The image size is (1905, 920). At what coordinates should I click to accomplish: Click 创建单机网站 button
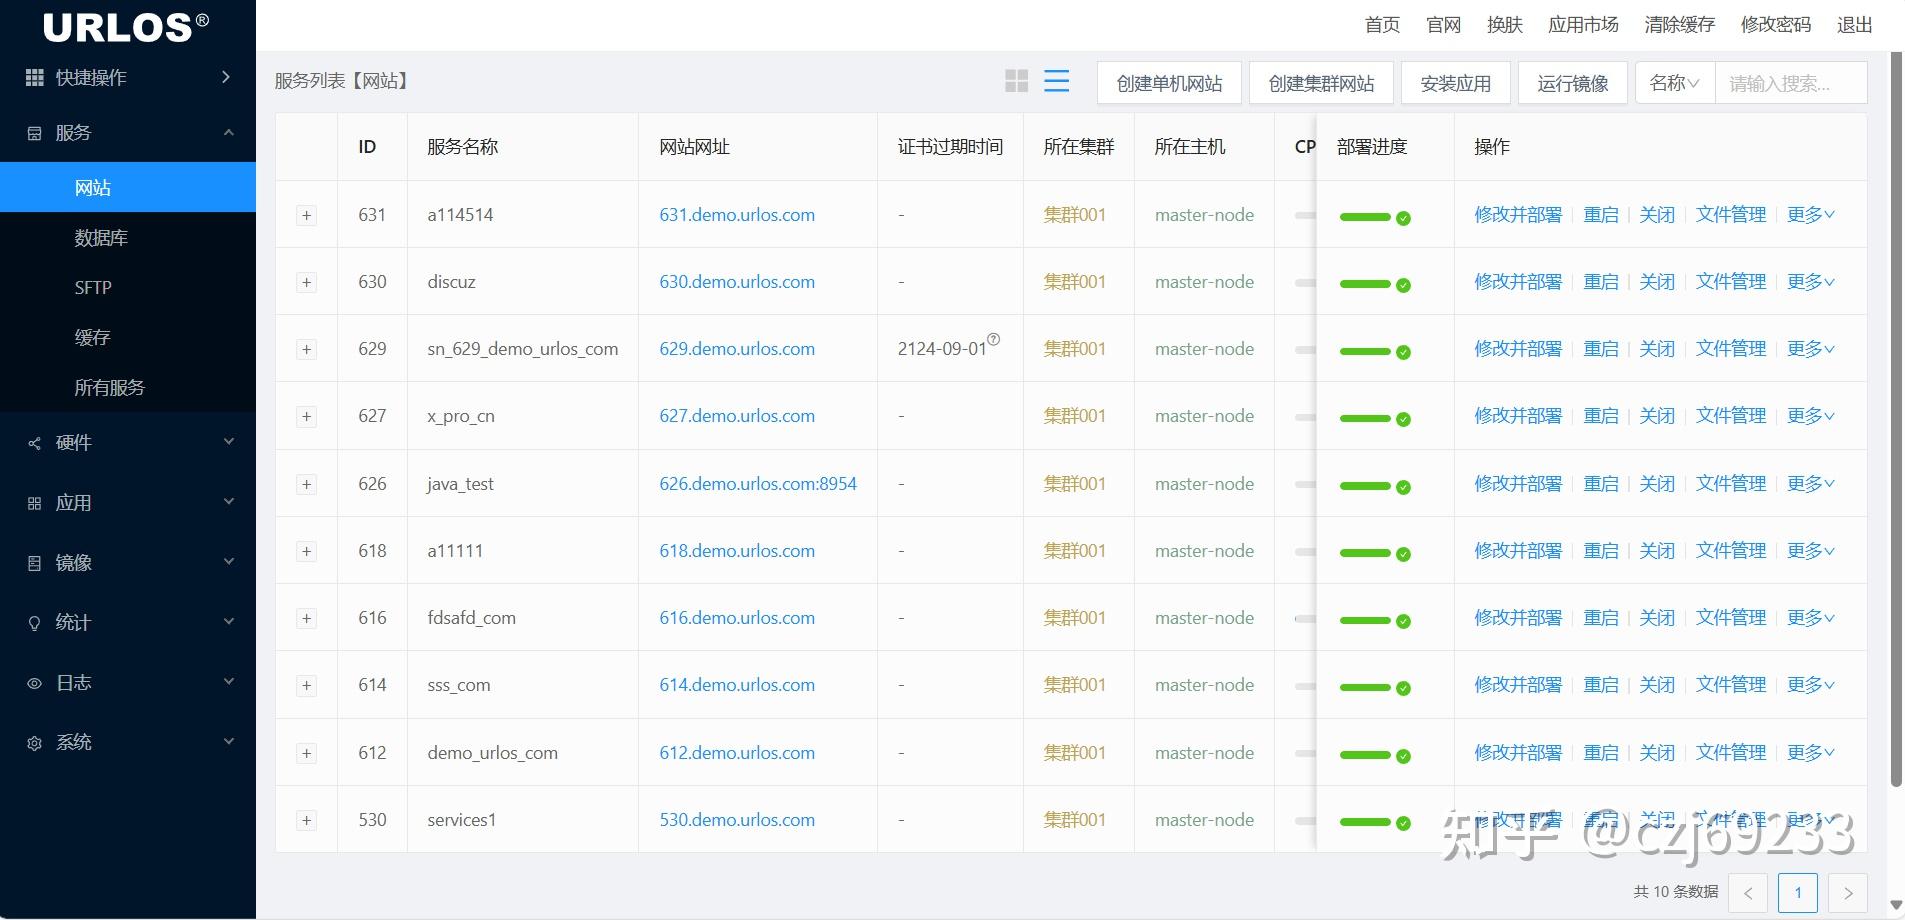[x=1169, y=83]
